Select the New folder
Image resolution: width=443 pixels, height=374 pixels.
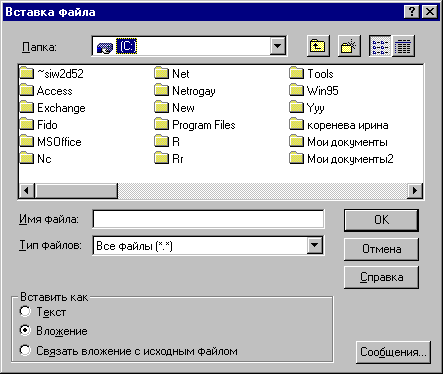click(175, 108)
